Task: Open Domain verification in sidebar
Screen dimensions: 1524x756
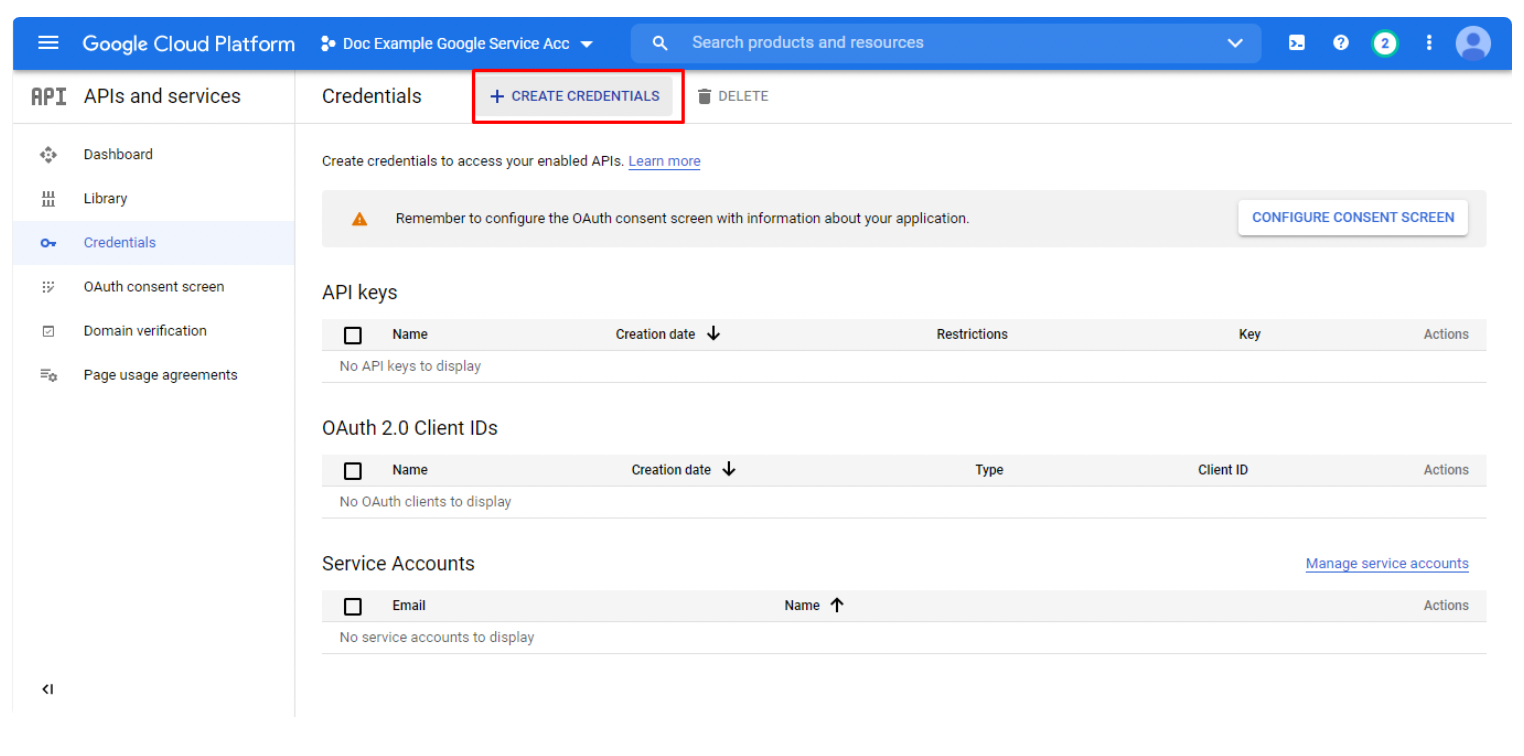Action: pos(145,330)
